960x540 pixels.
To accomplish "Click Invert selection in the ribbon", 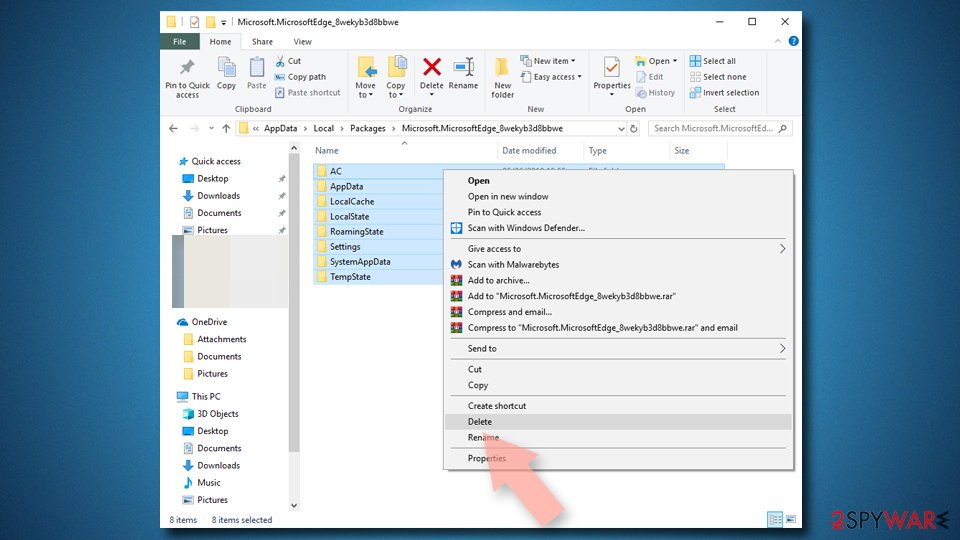I will click(x=724, y=92).
